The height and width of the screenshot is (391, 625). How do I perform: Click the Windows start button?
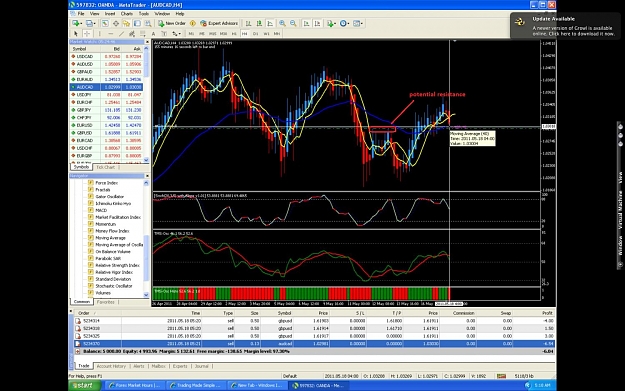click(85, 385)
